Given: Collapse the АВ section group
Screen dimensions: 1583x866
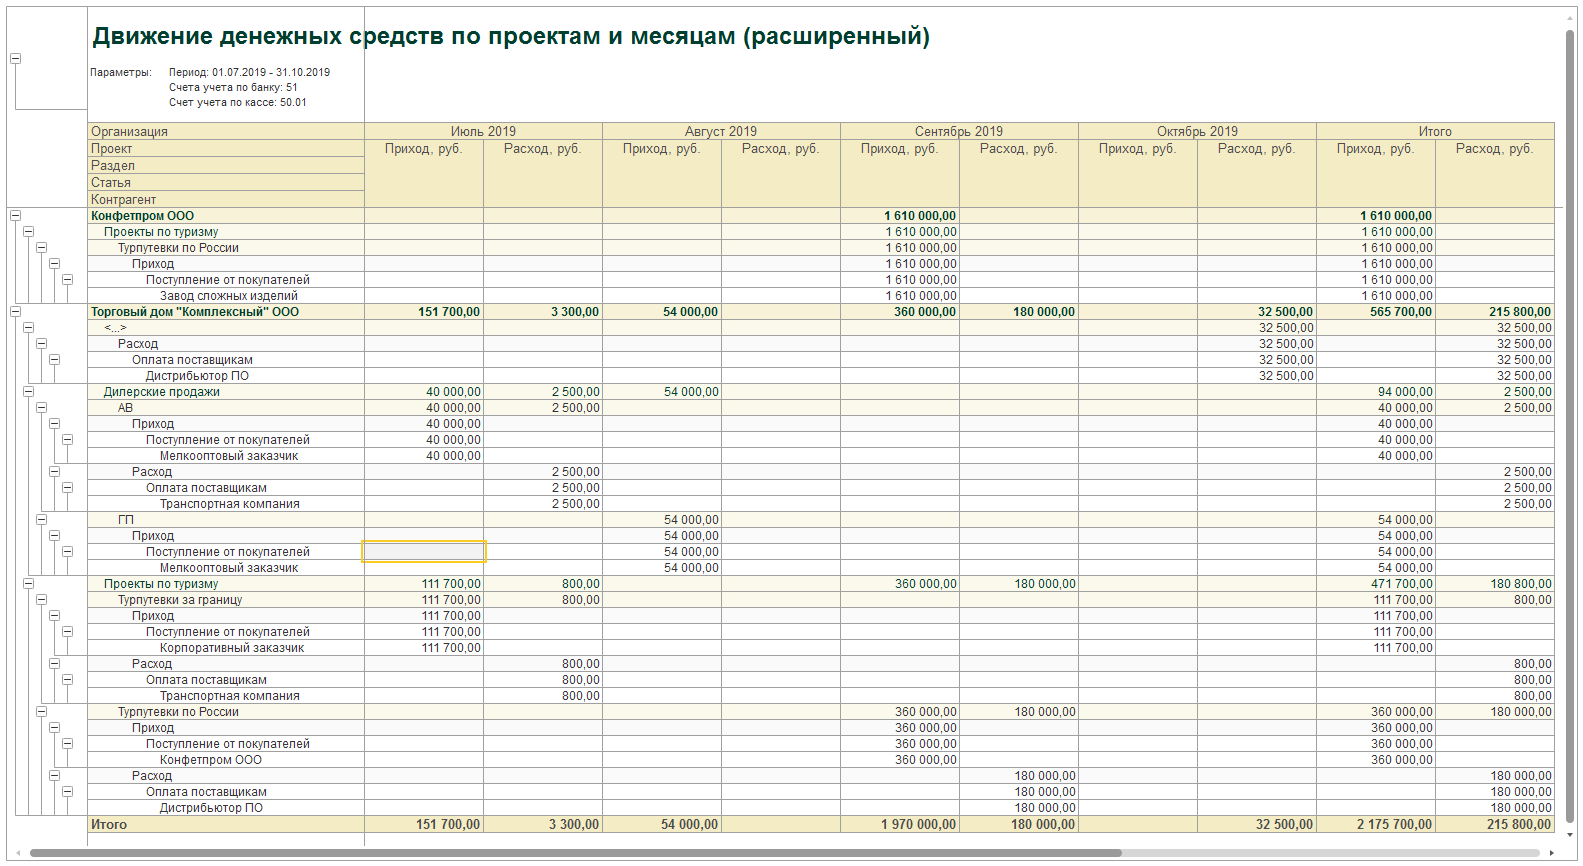Looking at the screenshot, I should coord(41,407).
